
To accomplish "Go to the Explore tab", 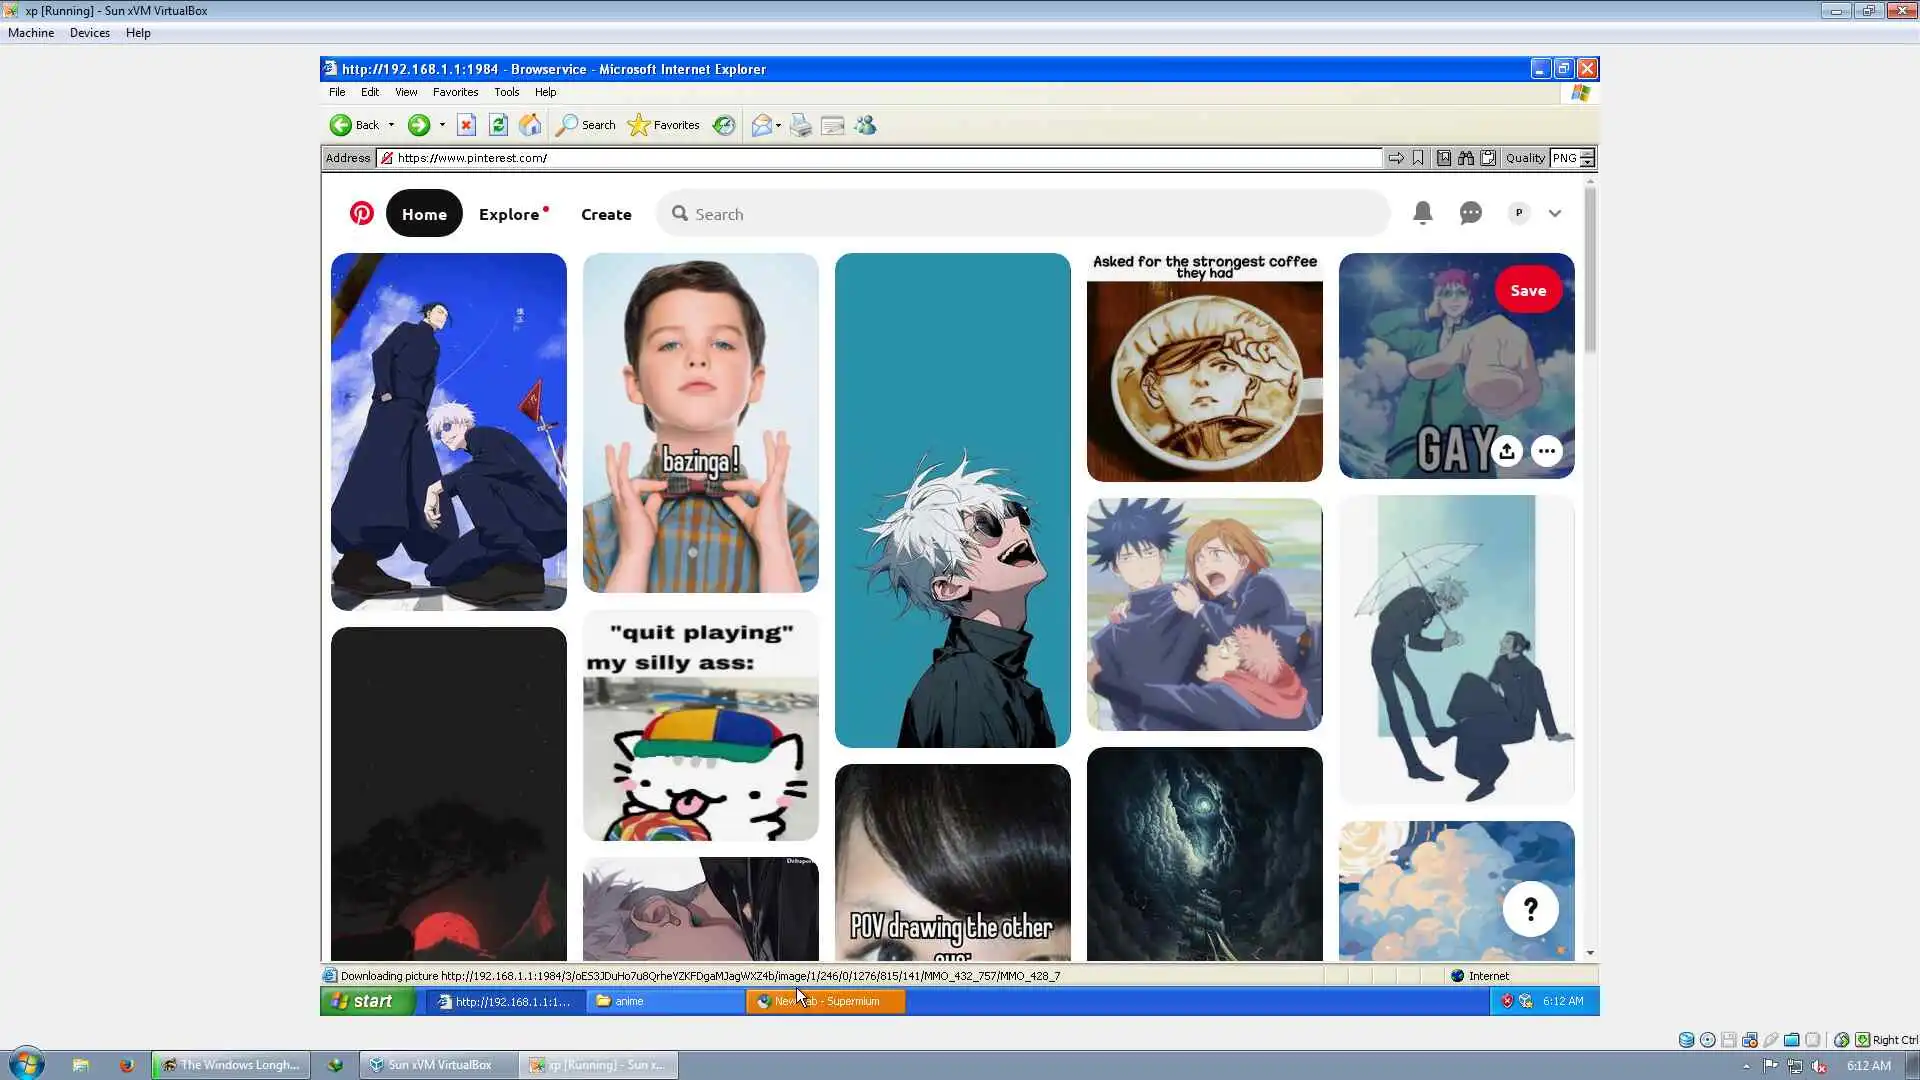I will [509, 214].
